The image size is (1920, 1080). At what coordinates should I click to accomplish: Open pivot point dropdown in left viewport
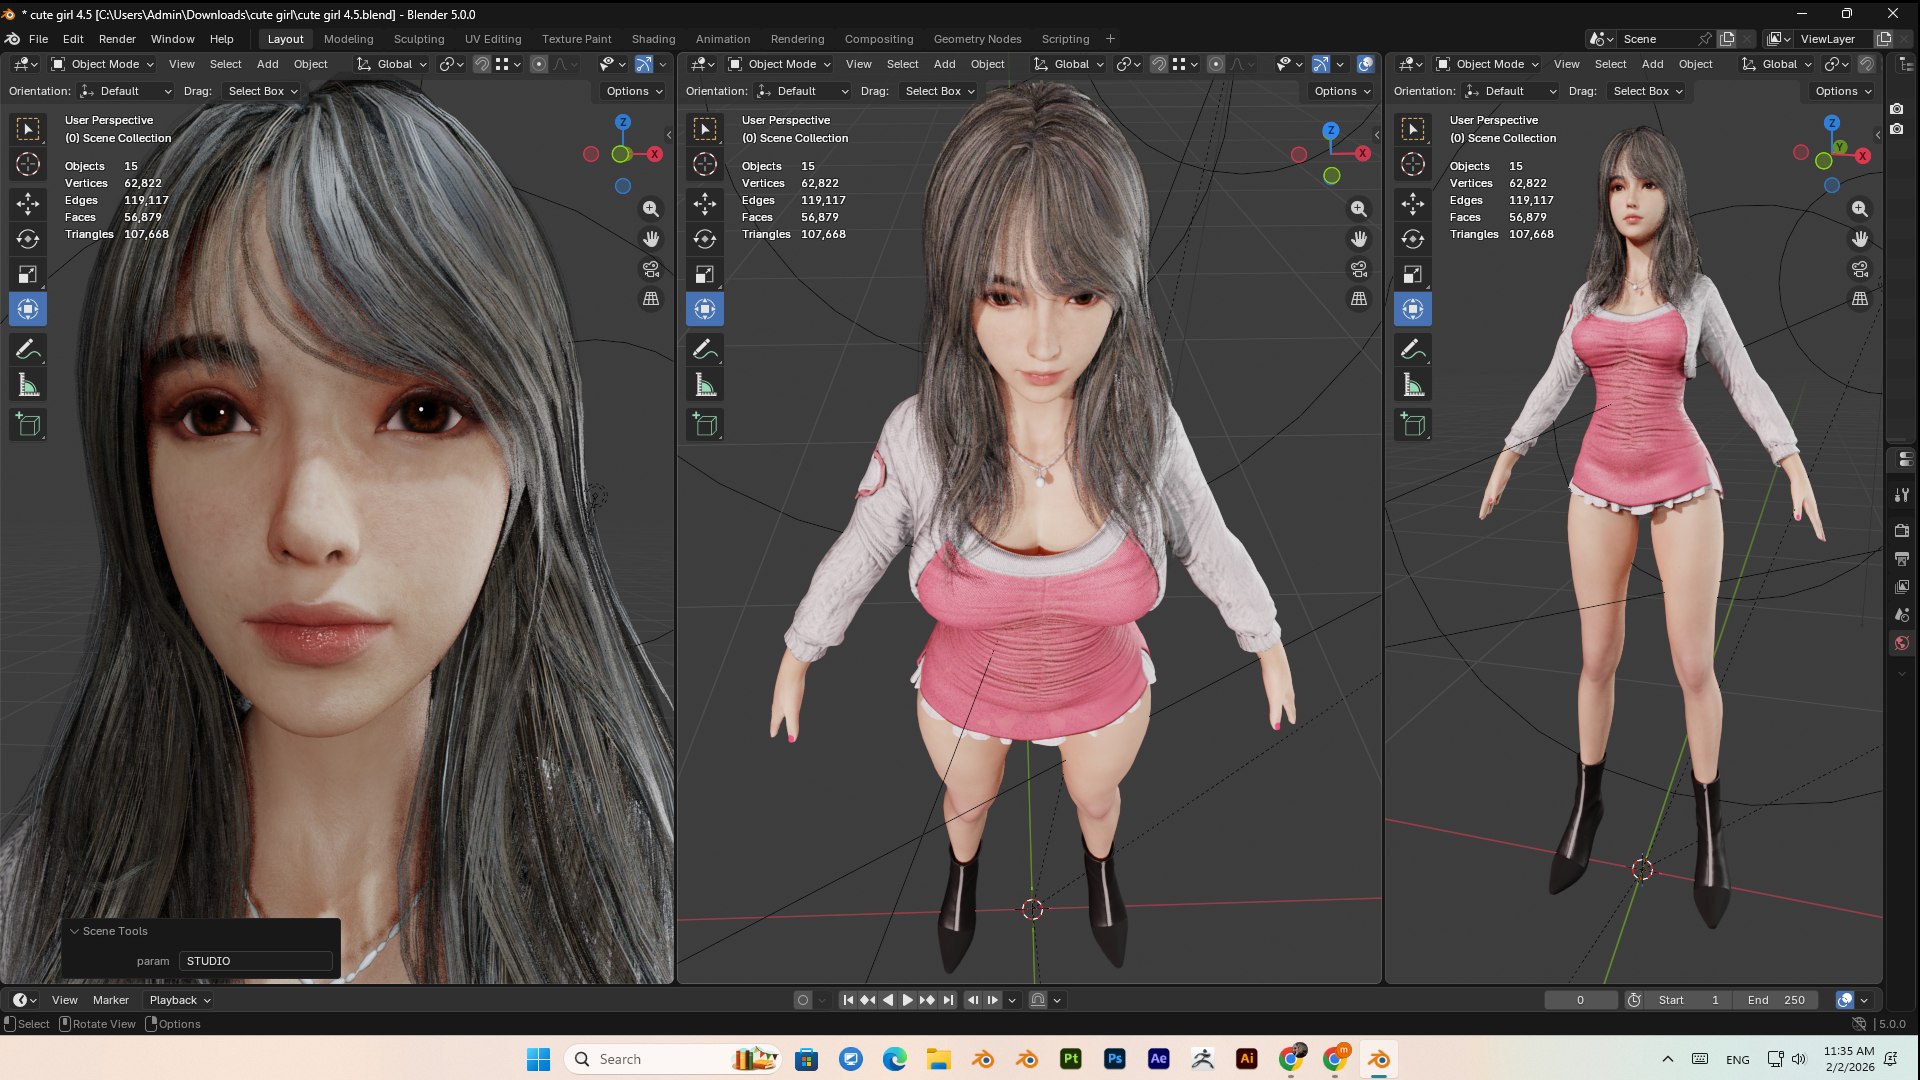451,64
